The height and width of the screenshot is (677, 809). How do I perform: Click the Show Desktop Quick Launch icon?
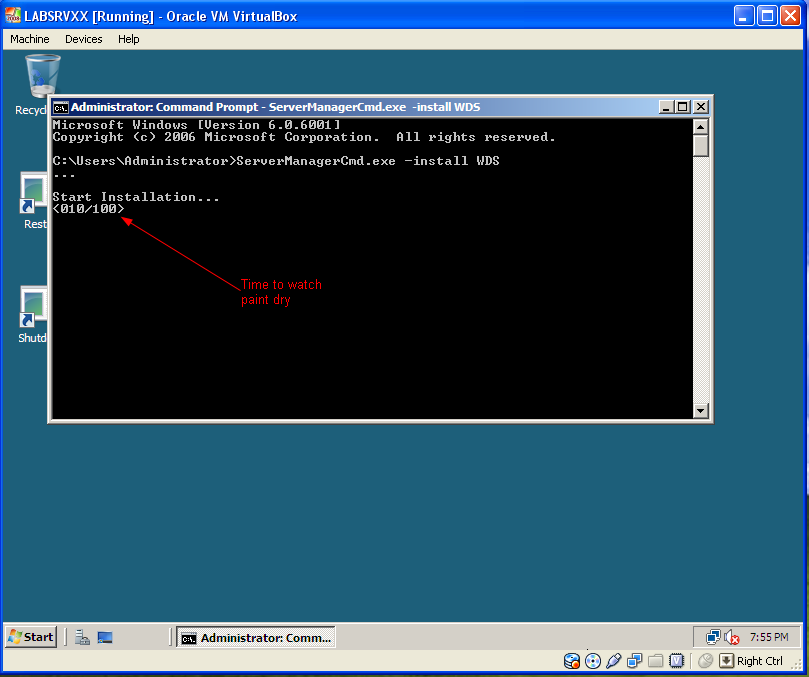point(105,637)
